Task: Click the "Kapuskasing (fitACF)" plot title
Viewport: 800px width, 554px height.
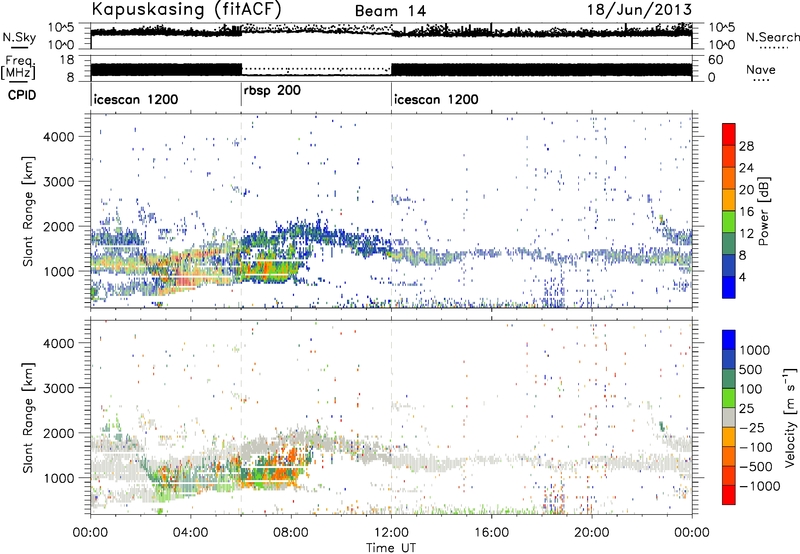Action: click(x=186, y=9)
